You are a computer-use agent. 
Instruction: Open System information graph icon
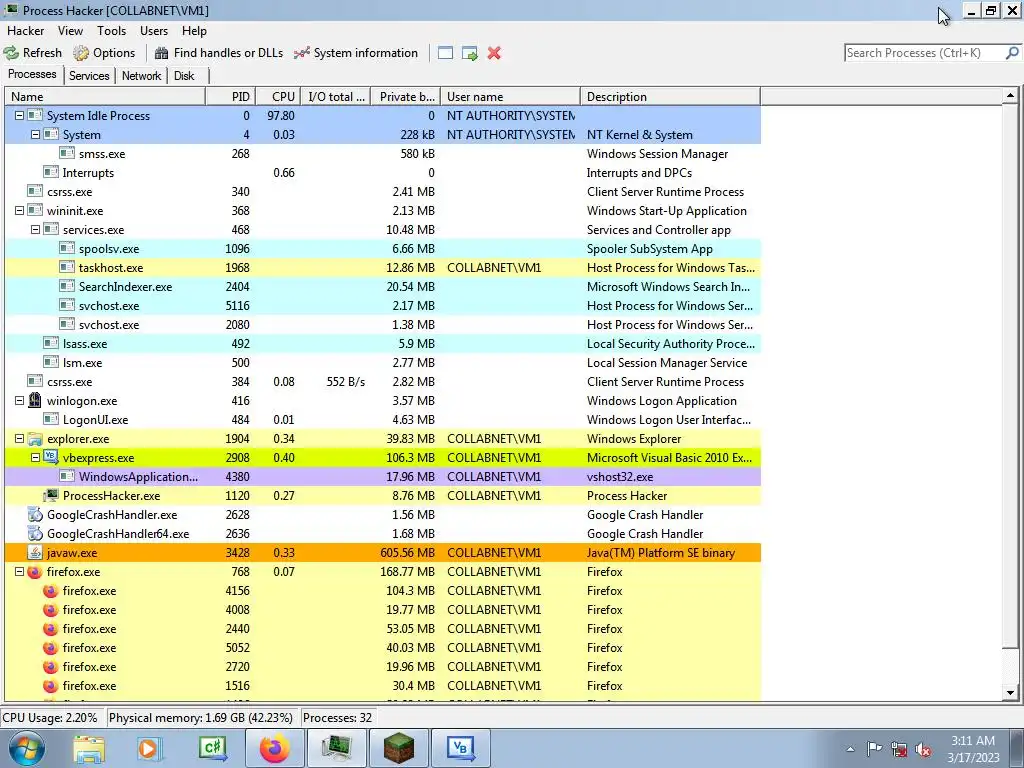point(301,53)
